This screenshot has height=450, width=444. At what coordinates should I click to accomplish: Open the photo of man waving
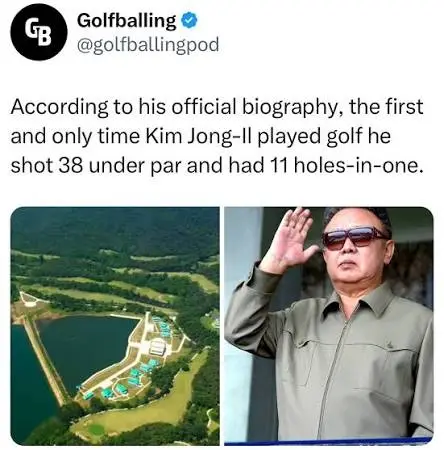pos(329,326)
